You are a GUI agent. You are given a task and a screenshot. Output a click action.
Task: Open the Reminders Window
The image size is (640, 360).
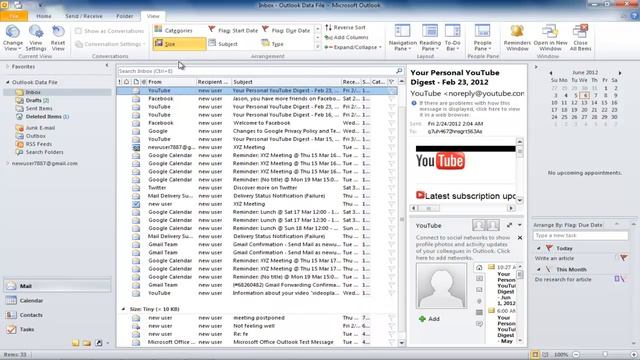tap(517, 38)
